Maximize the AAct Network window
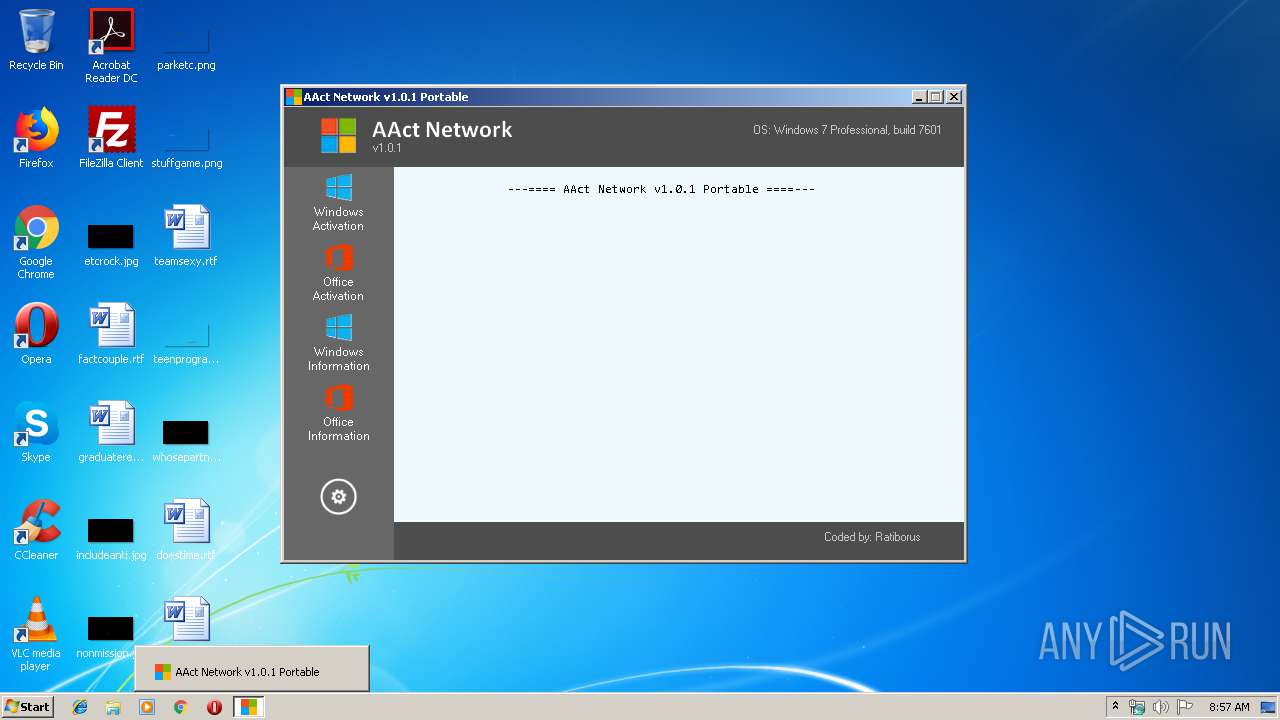Viewport: 1280px width, 720px height. [x=936, y=97]
